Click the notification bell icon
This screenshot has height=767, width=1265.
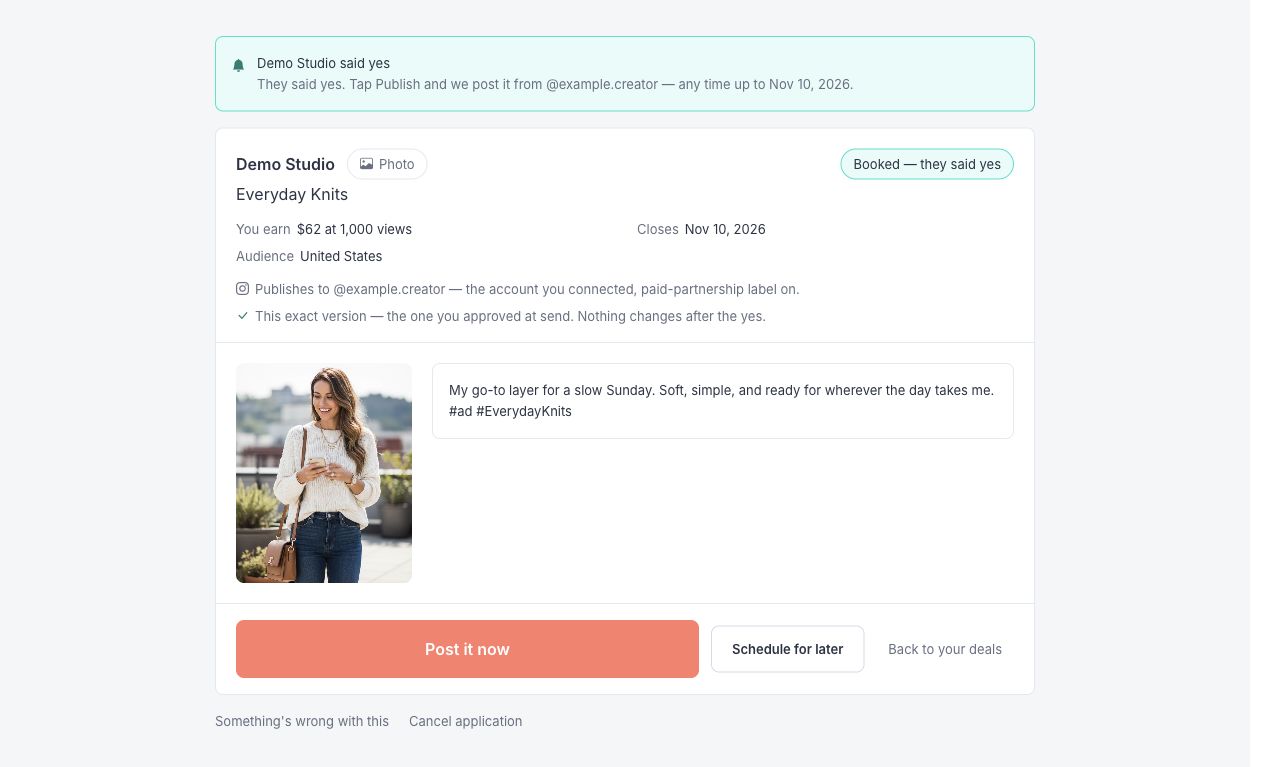click(x=238, y=65)
